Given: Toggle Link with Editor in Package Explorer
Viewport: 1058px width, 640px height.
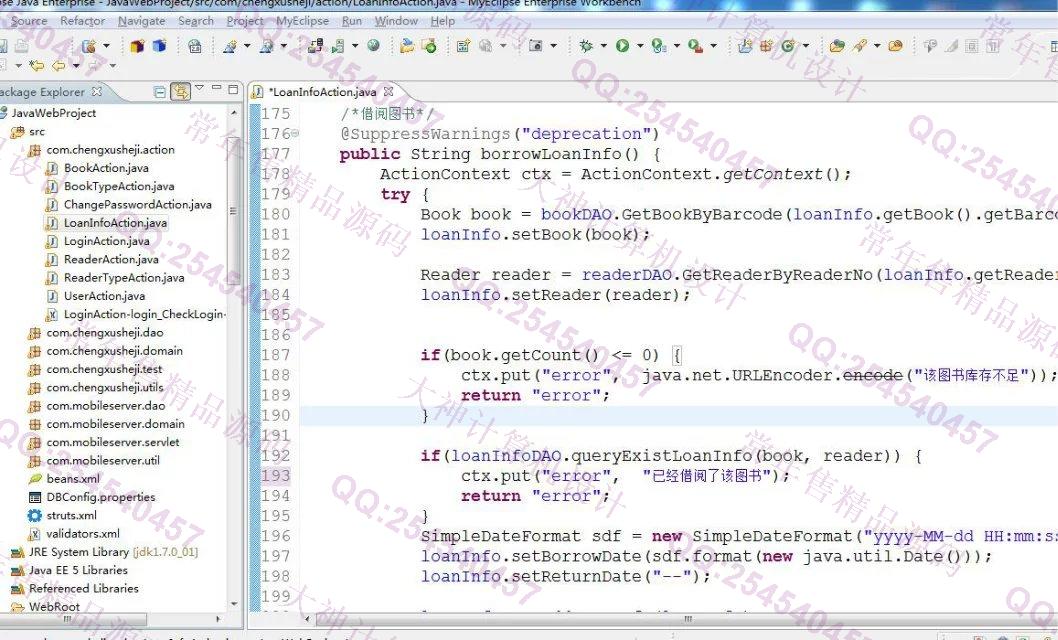Looking at the screenshot, I should (x=180, y=92).
